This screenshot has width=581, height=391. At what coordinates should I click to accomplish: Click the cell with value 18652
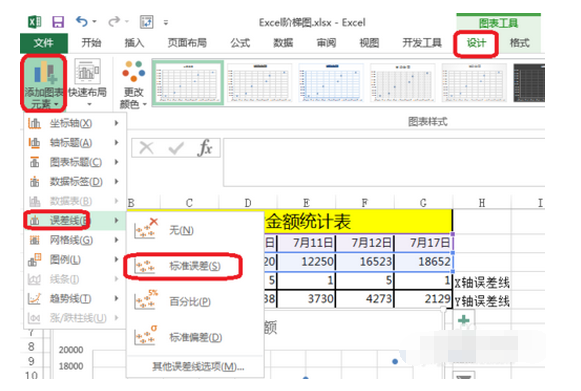tap(424, 262)
